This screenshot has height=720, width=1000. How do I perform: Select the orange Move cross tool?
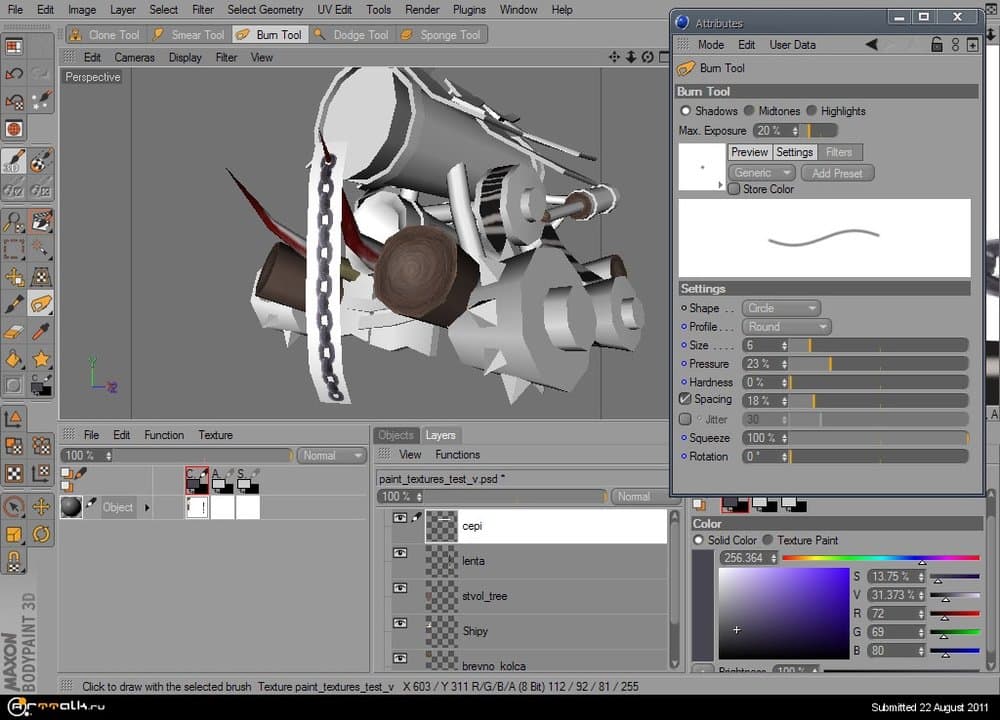pyautogui.click(x=41, y=507)
